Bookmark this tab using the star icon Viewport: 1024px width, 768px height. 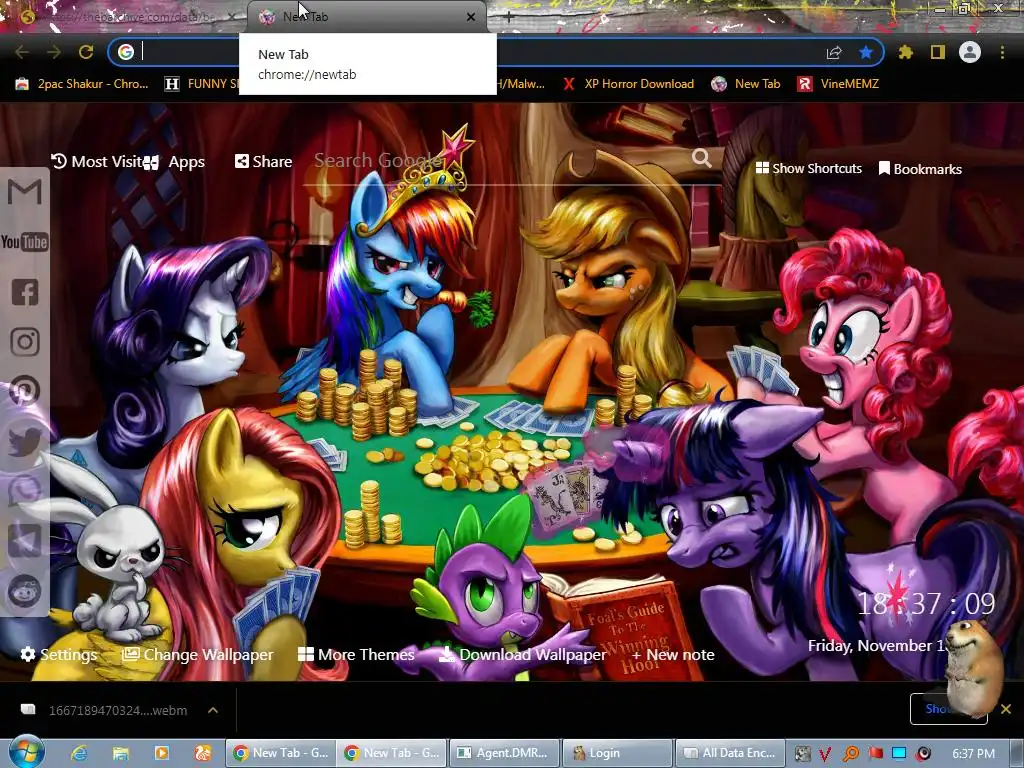pos(866,52)
